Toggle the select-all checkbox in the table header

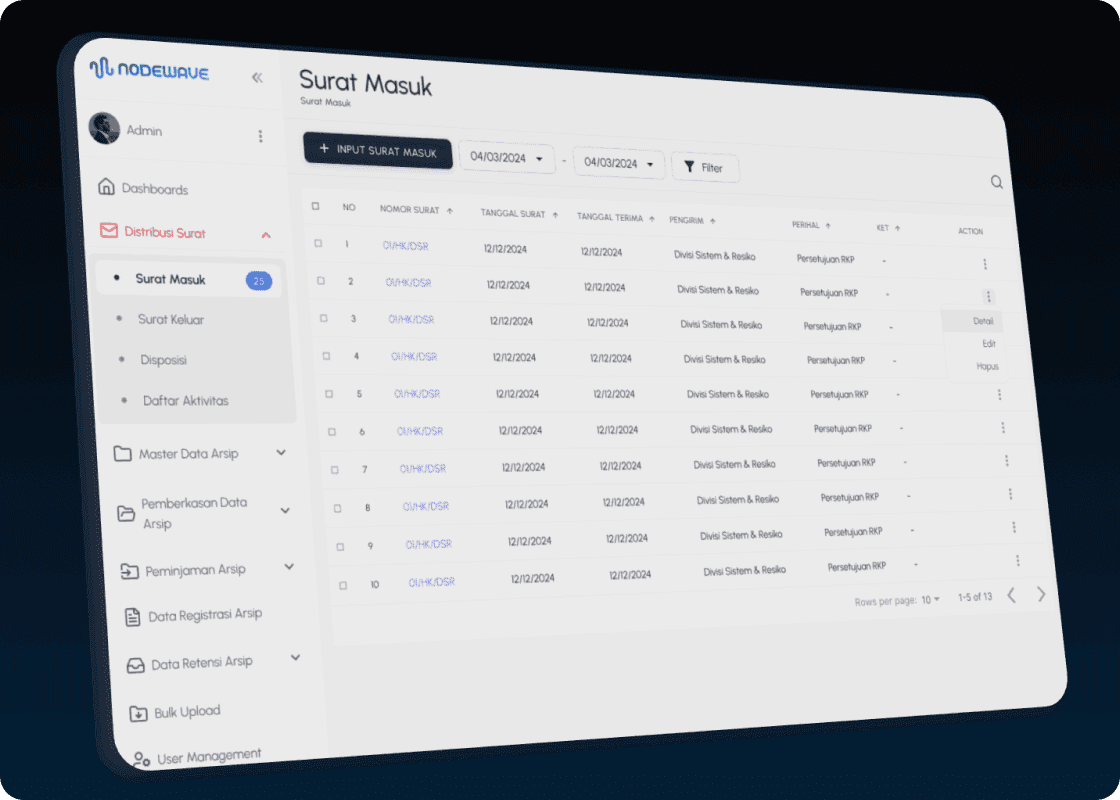pos(315,206)
